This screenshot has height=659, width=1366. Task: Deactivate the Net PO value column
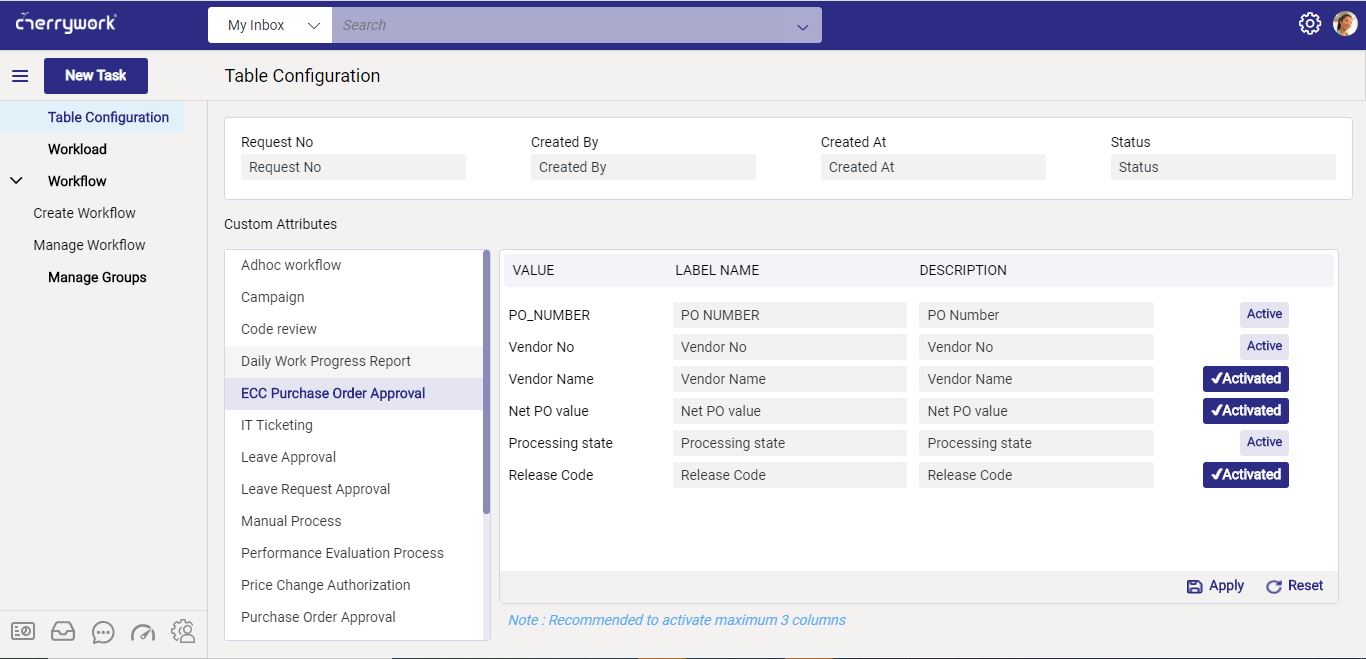1245,411
